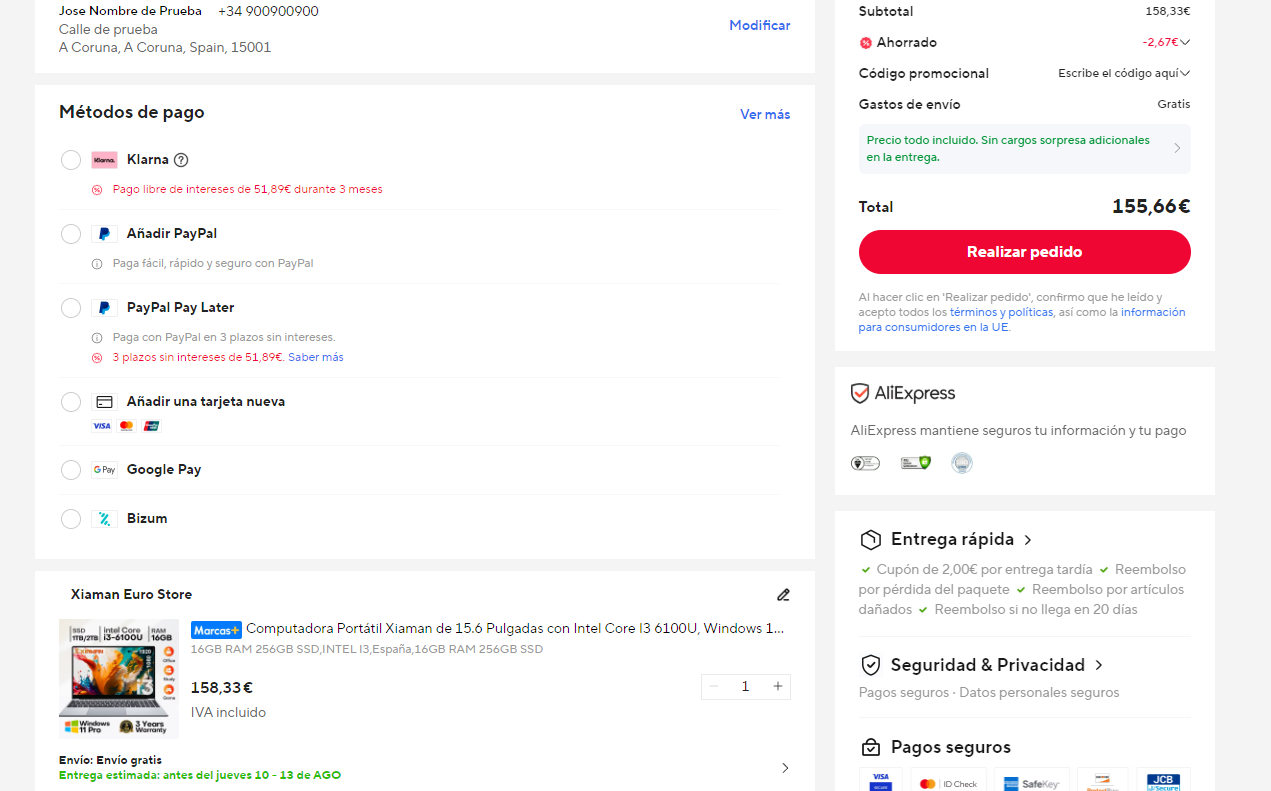Select the Bizum radio button

71,519
